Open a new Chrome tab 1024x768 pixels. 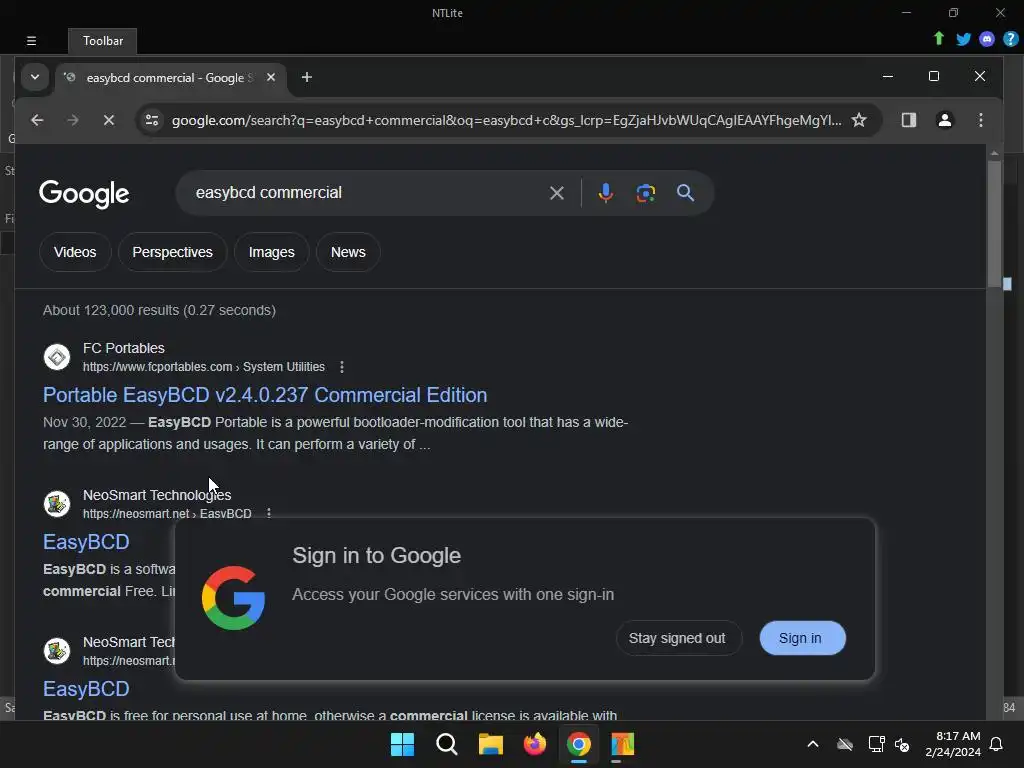(306, 77)
